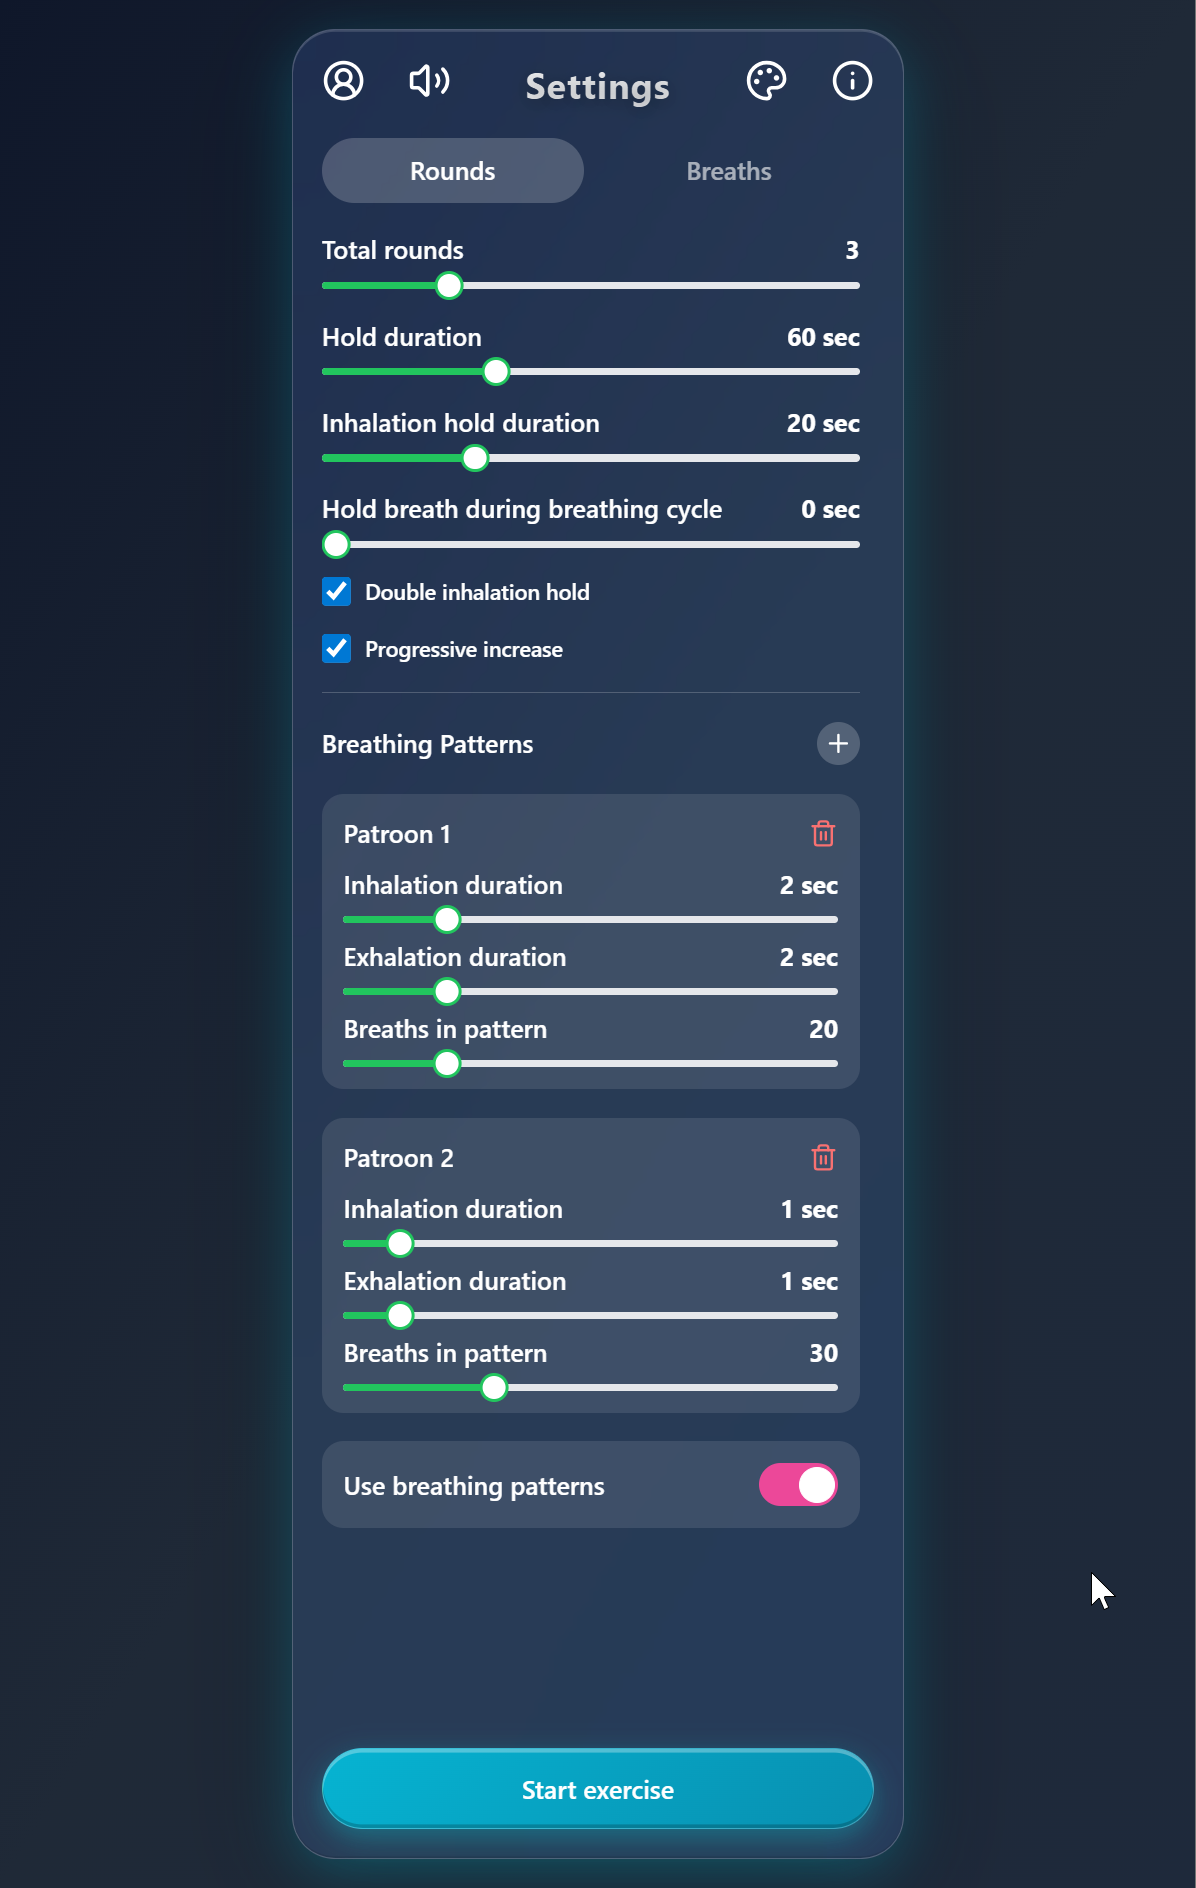This screenshot has height=1888, width=1196.
Task: Open the user account settings
Action: coord(342,81)
